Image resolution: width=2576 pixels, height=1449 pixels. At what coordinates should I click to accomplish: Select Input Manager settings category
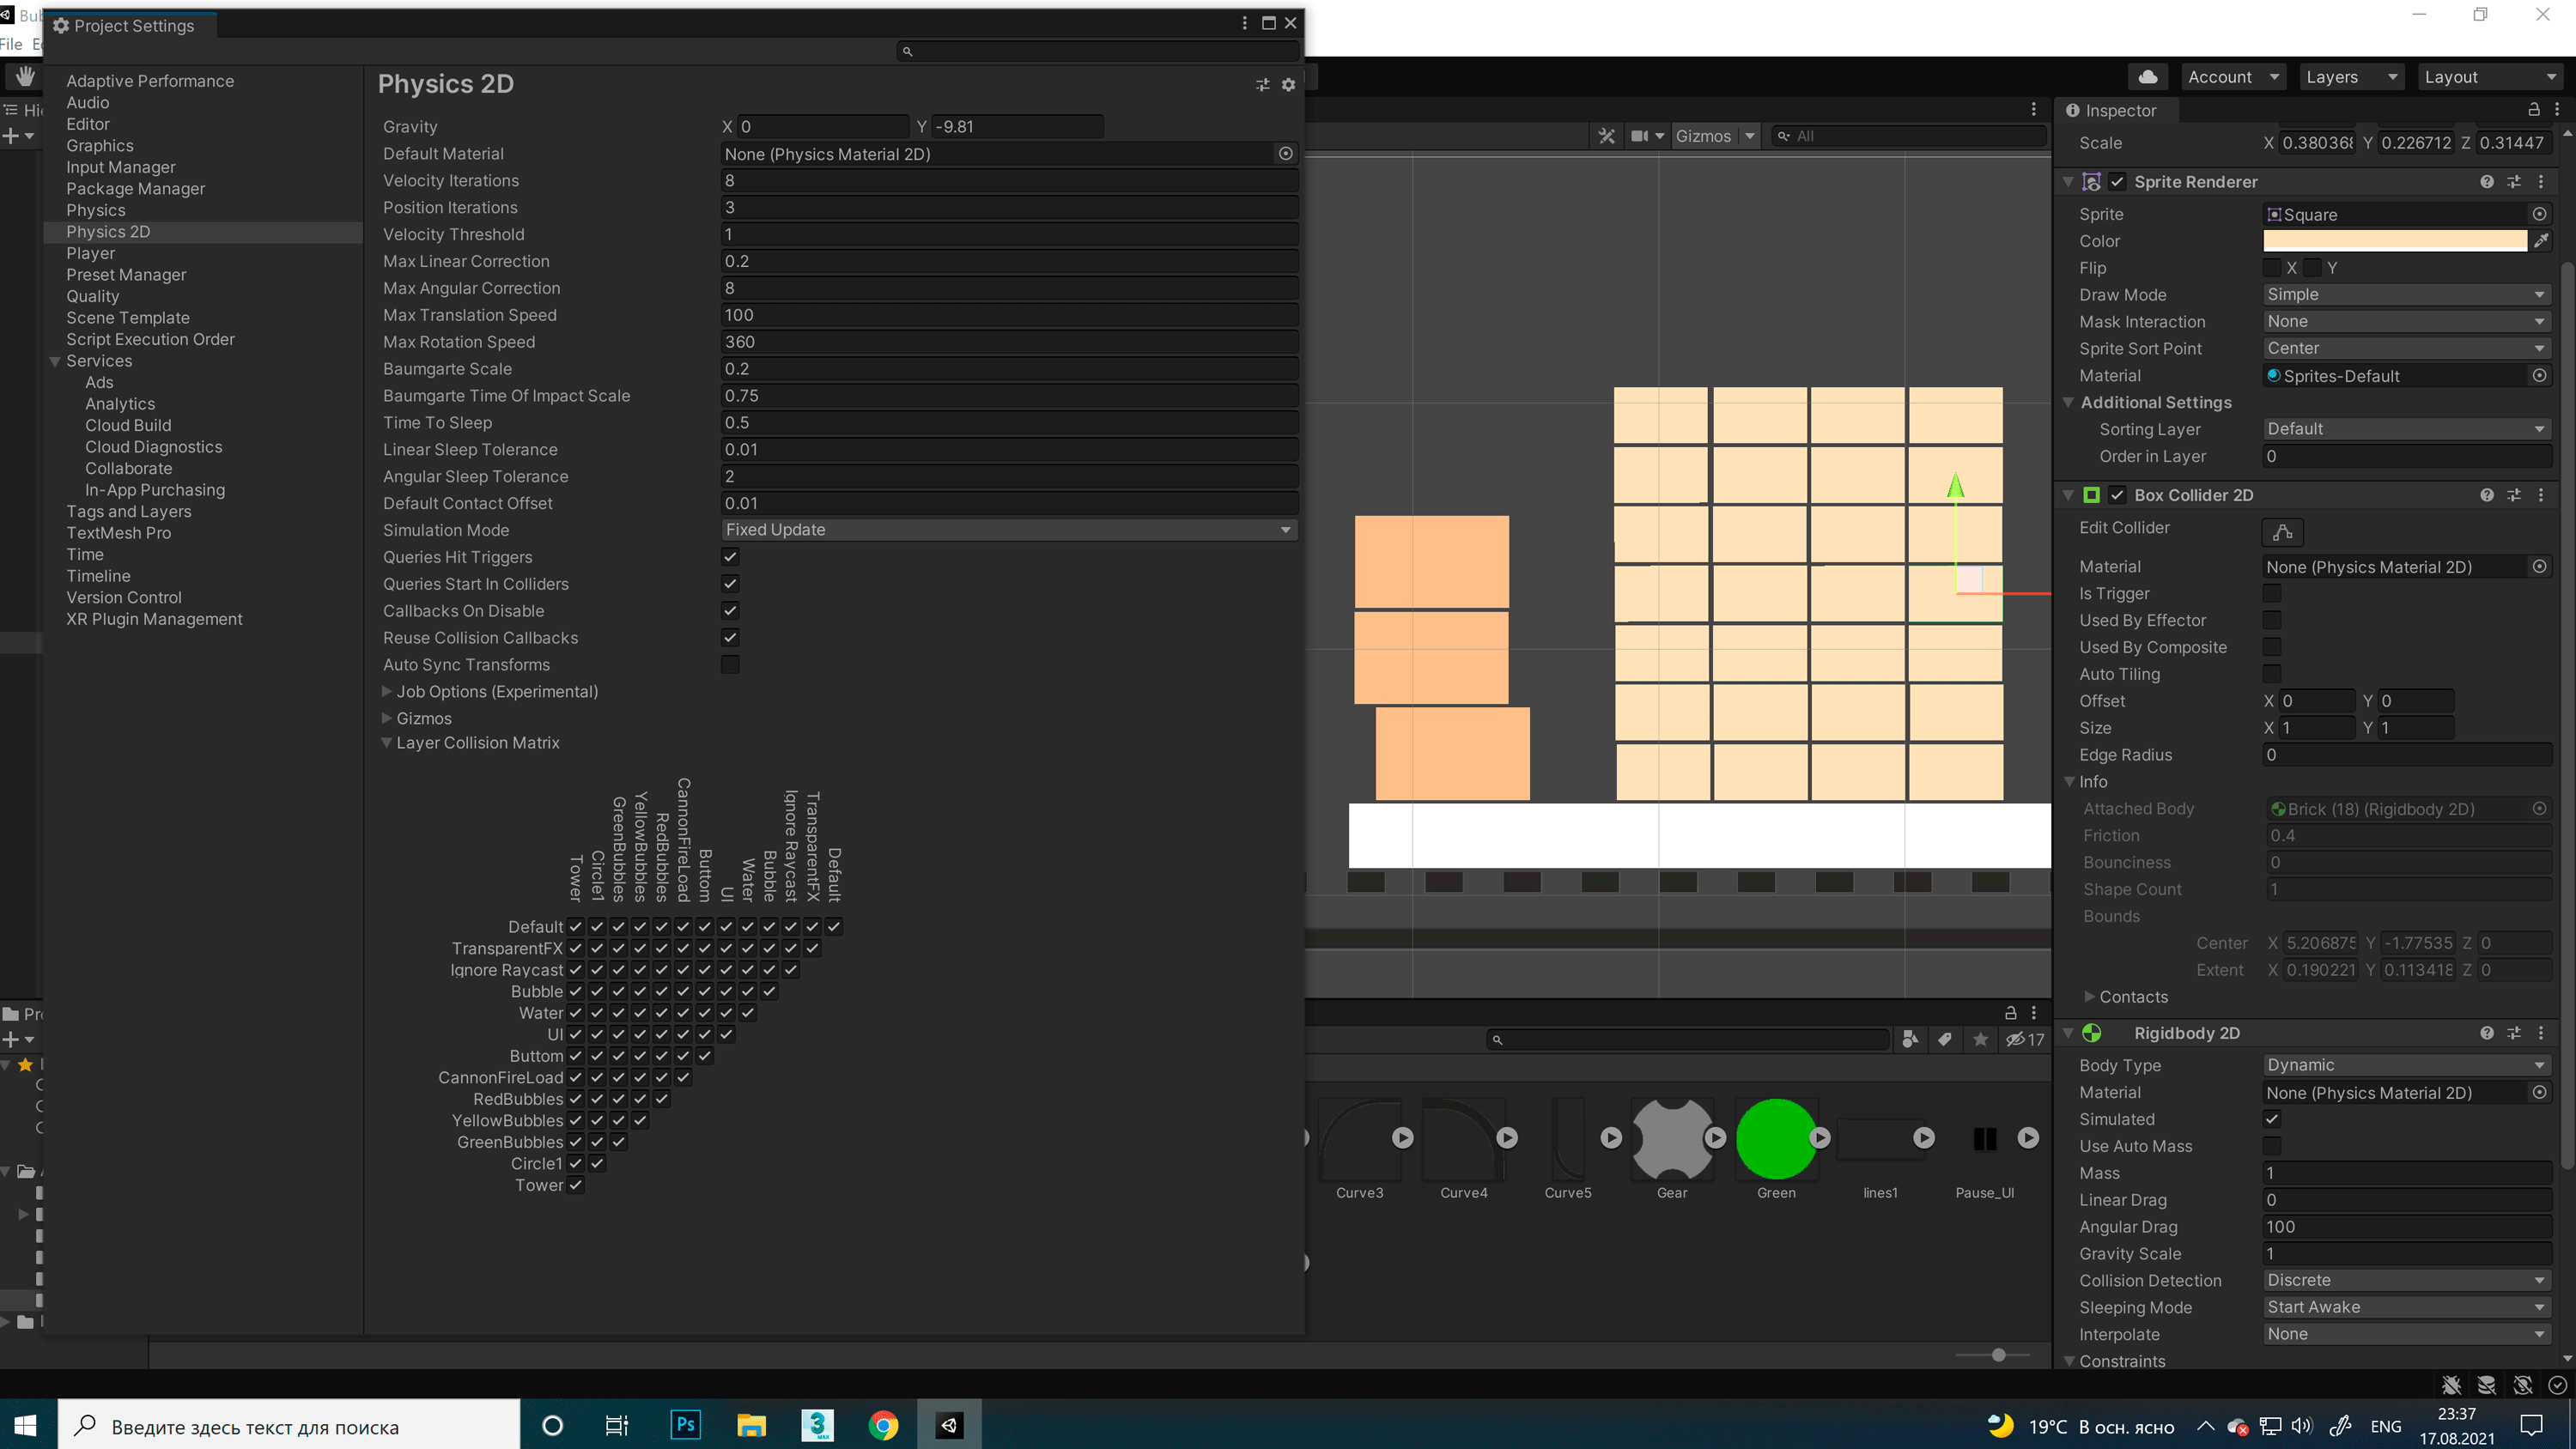click(121, 167)
